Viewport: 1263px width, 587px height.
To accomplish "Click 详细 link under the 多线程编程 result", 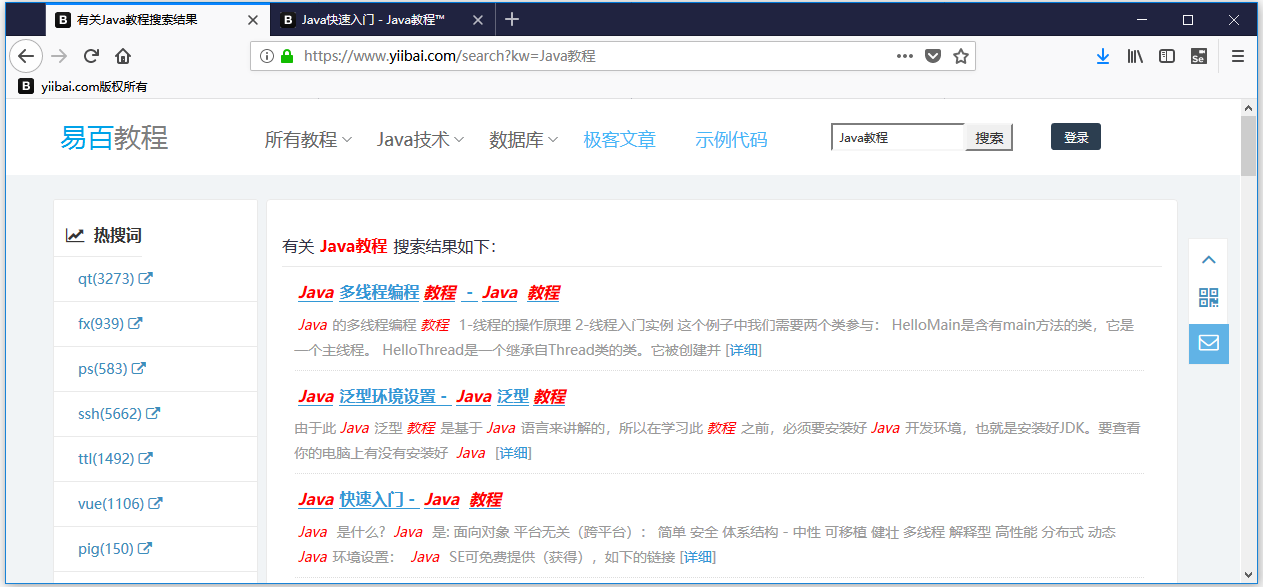I will coord(745,350).
